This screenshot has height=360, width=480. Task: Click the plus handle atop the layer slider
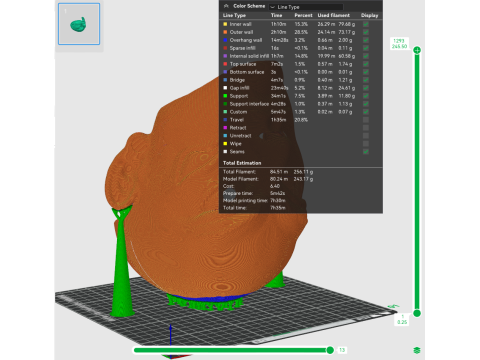click(x=417, y=50)
